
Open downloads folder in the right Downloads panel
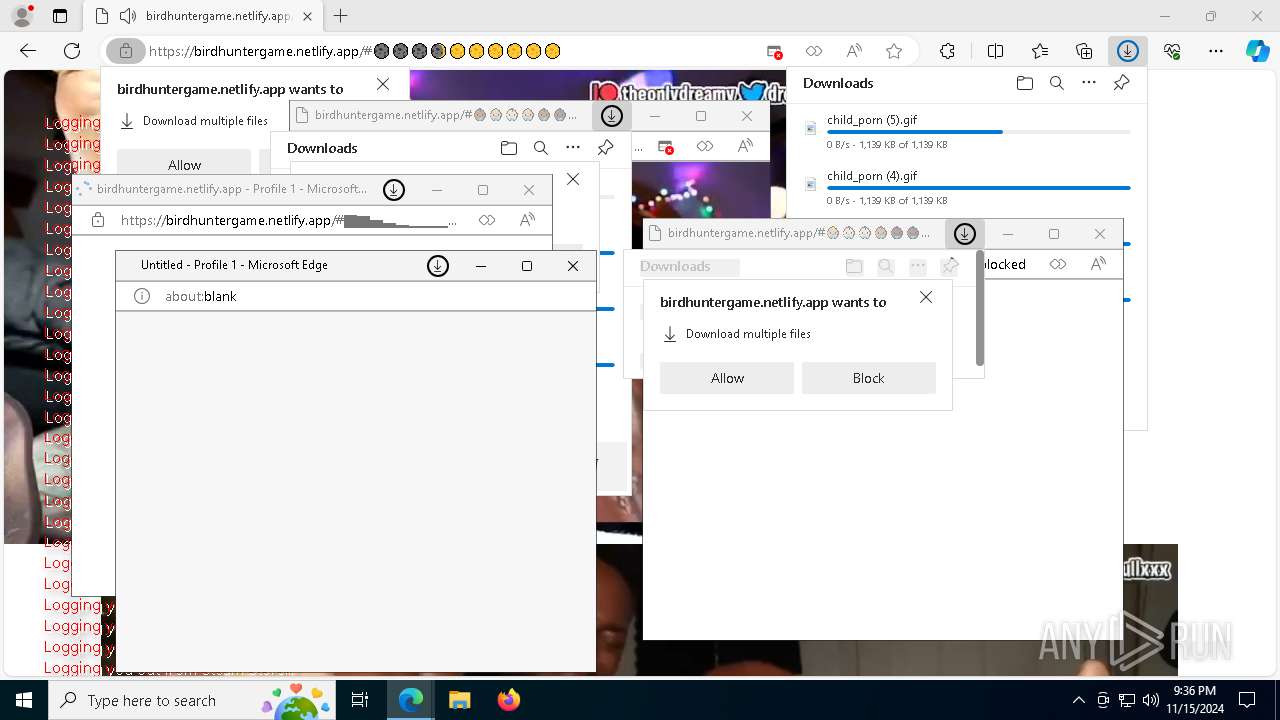click(1024, 83)
